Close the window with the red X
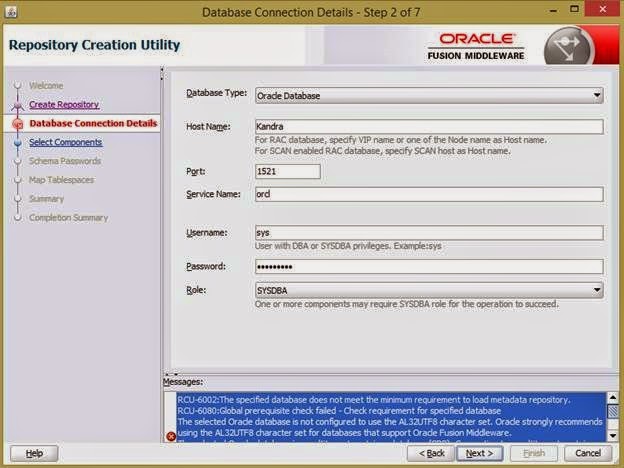 (603, 9)
